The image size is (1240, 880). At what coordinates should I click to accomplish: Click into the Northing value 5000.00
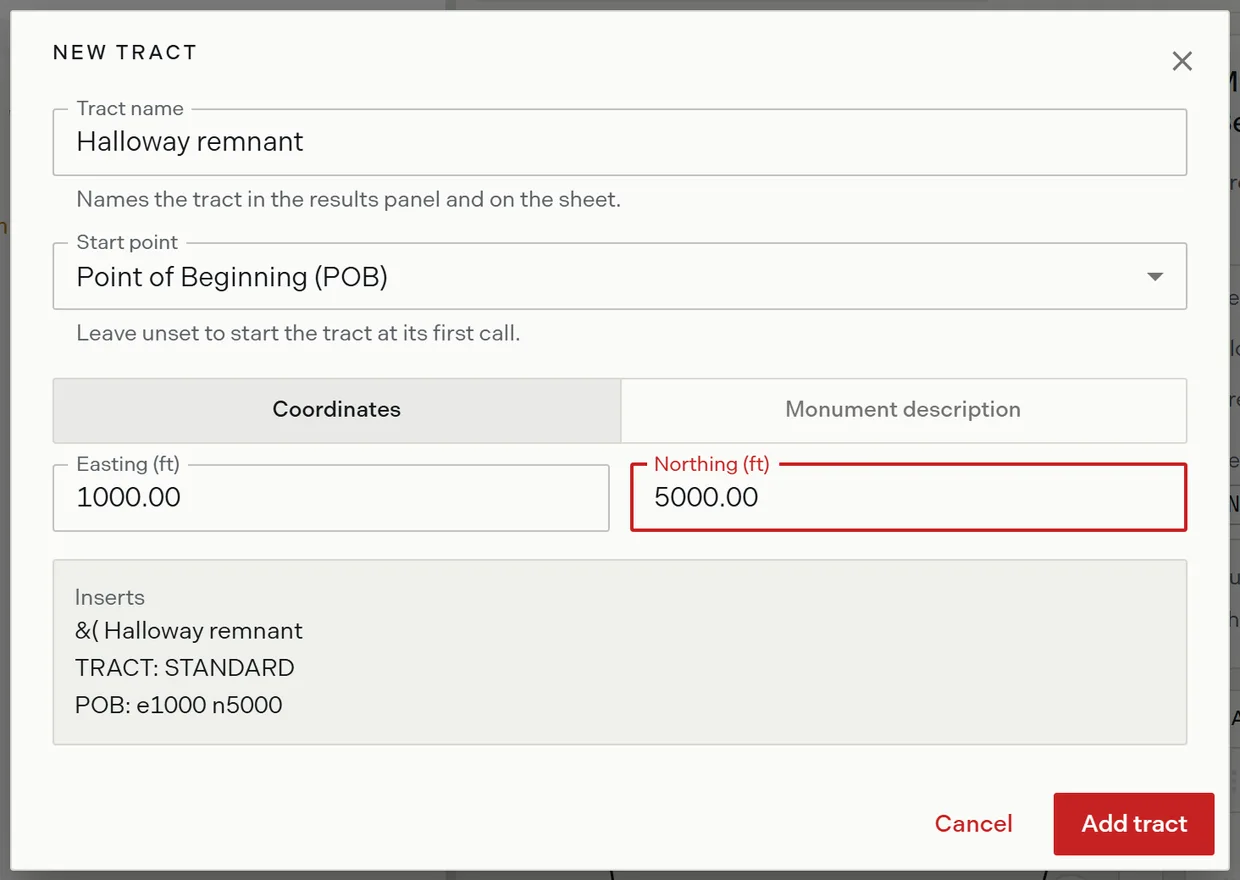point(908,497)
